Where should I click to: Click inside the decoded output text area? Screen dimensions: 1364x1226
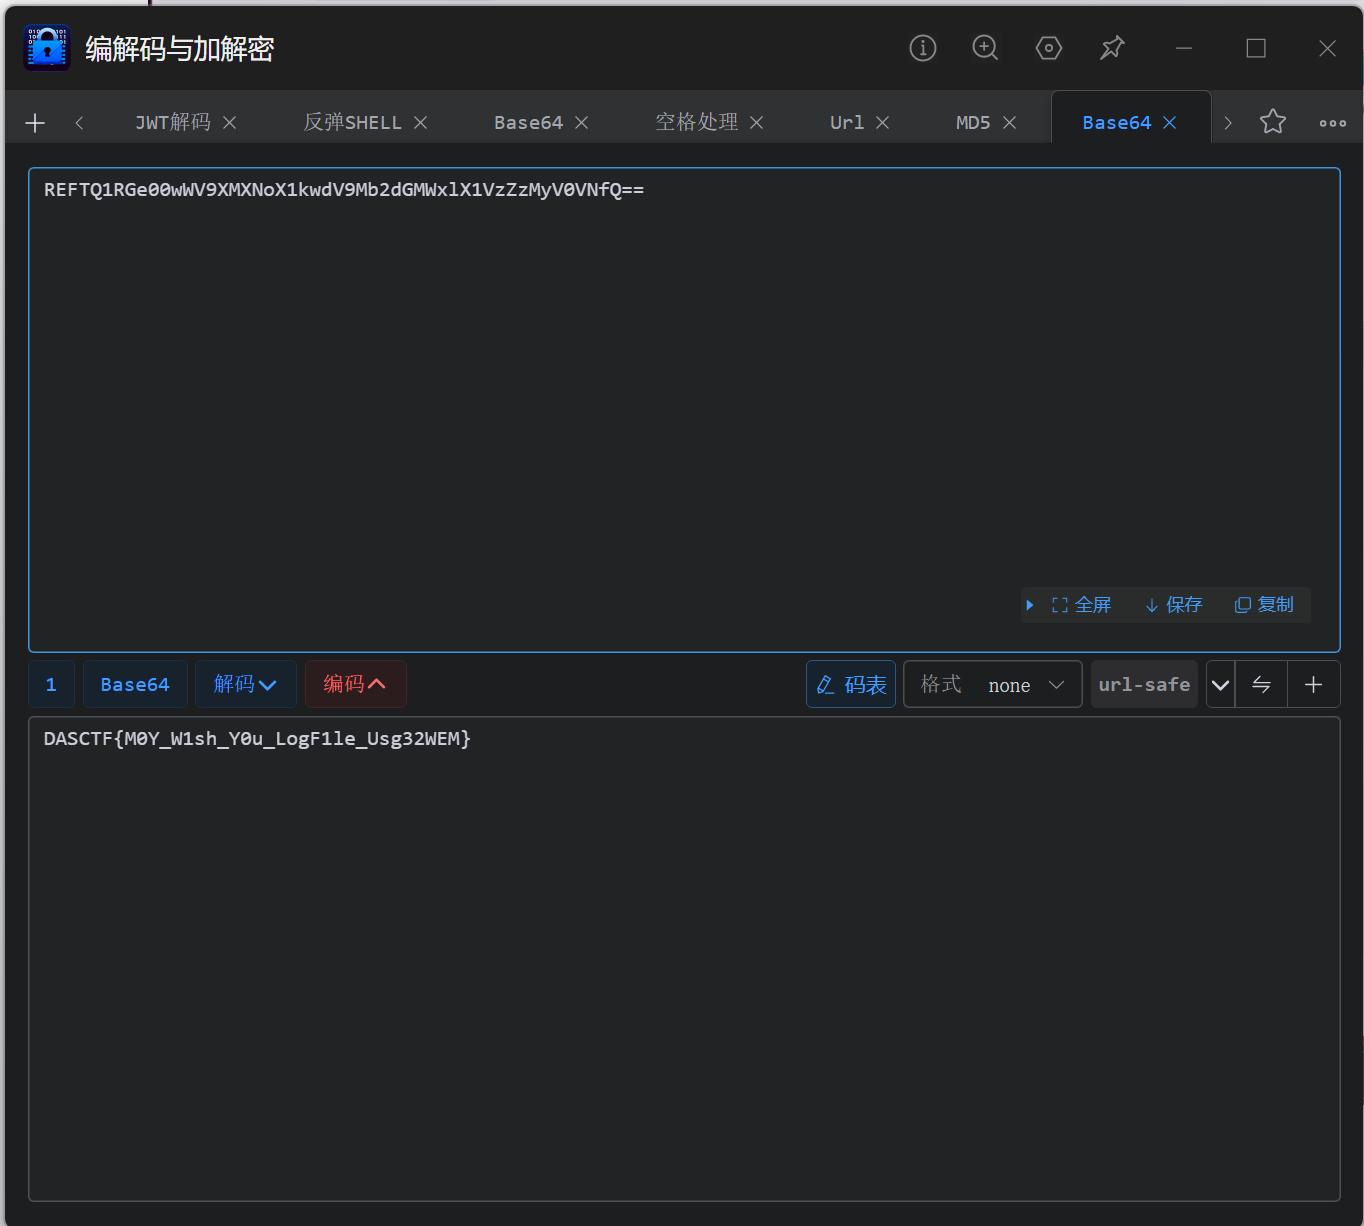684,958
